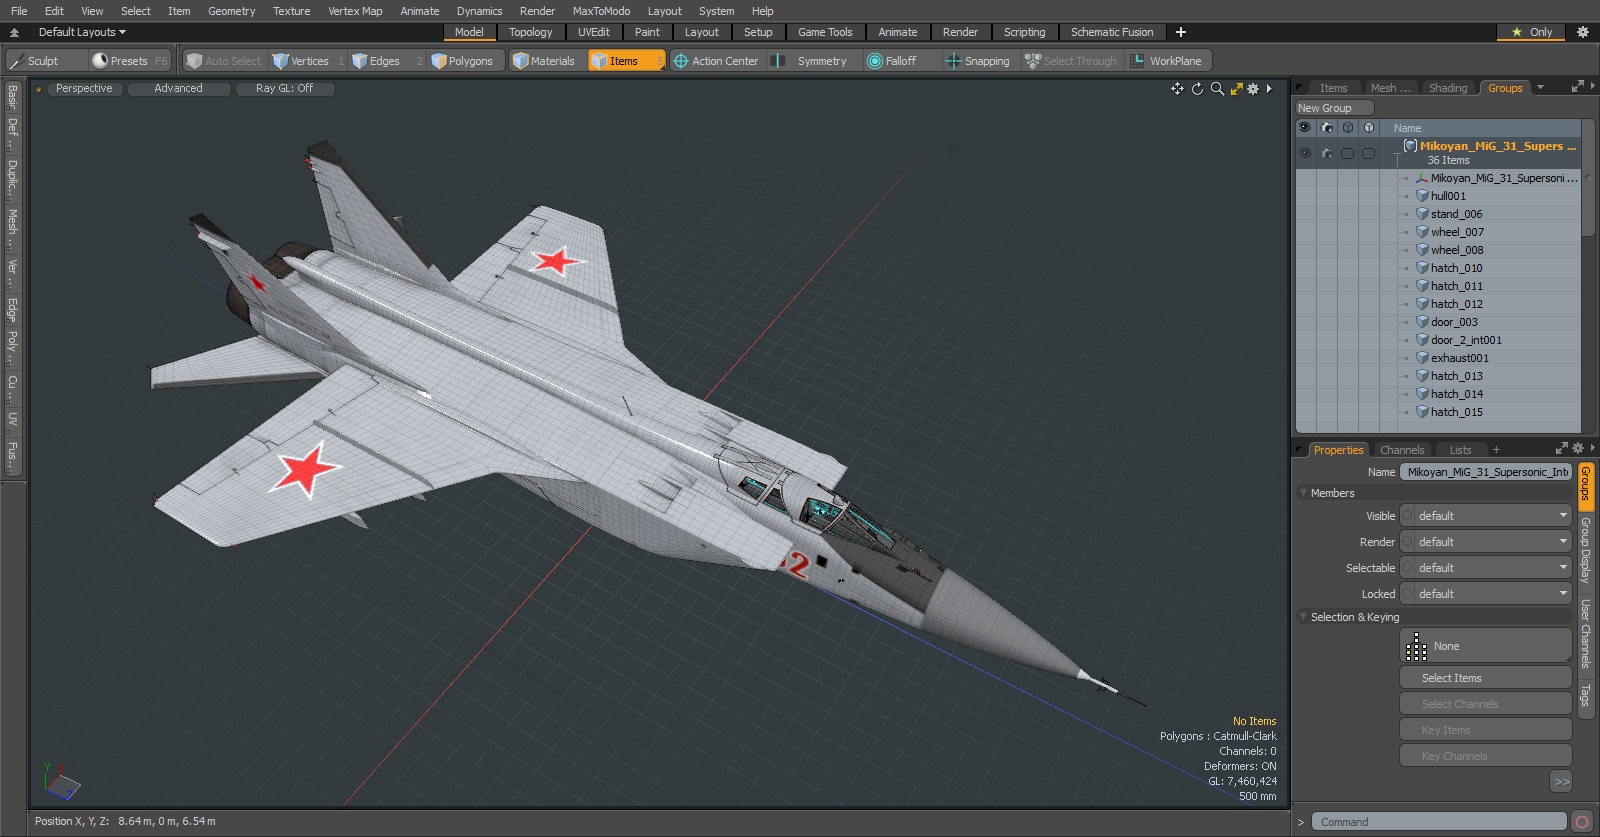Toggle the Only star button
1600x837 pixels.
(x=1531, y=32)
